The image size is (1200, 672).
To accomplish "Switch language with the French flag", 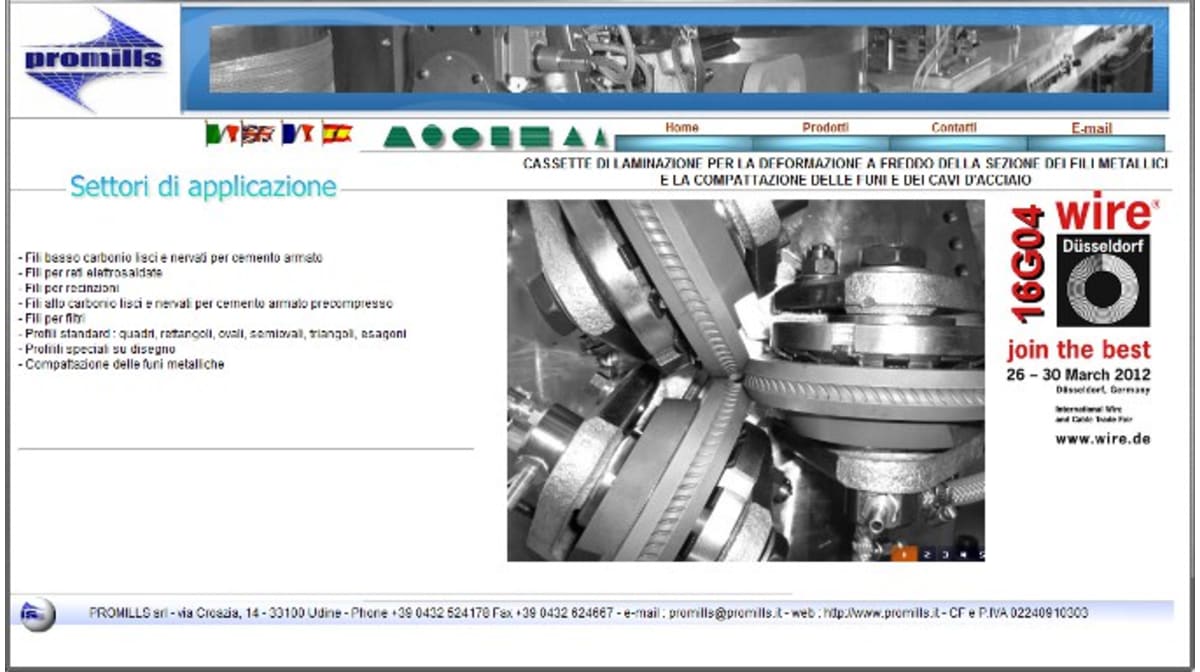I will click(298, 134).
